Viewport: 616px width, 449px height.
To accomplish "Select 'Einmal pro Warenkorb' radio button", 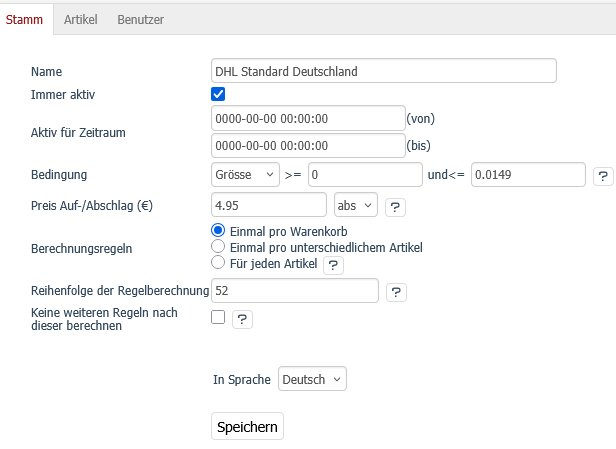I will point(218,230).
